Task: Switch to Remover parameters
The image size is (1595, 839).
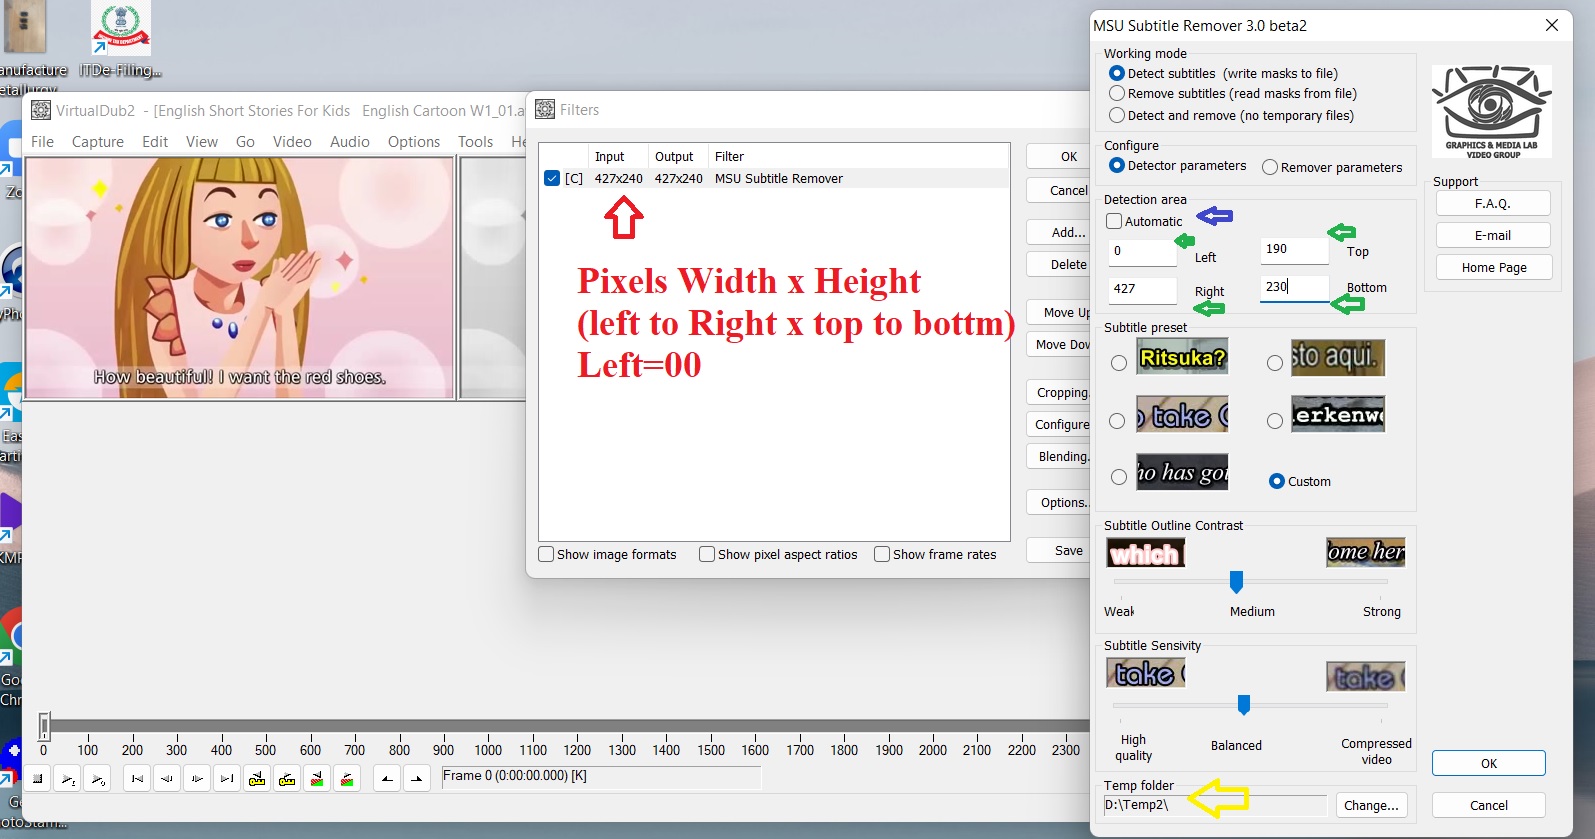Action: point(1270,167)
